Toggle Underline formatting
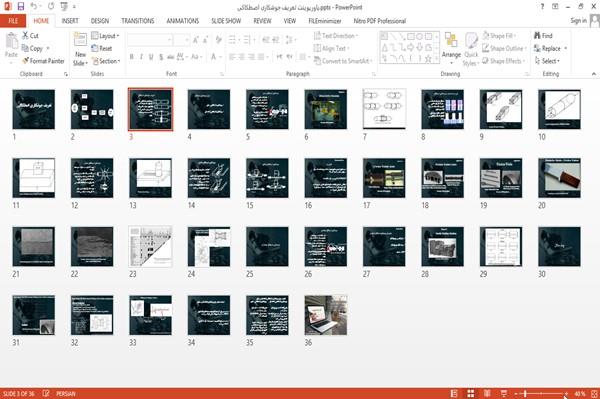600x399 pixels. [x=151, y=57]
